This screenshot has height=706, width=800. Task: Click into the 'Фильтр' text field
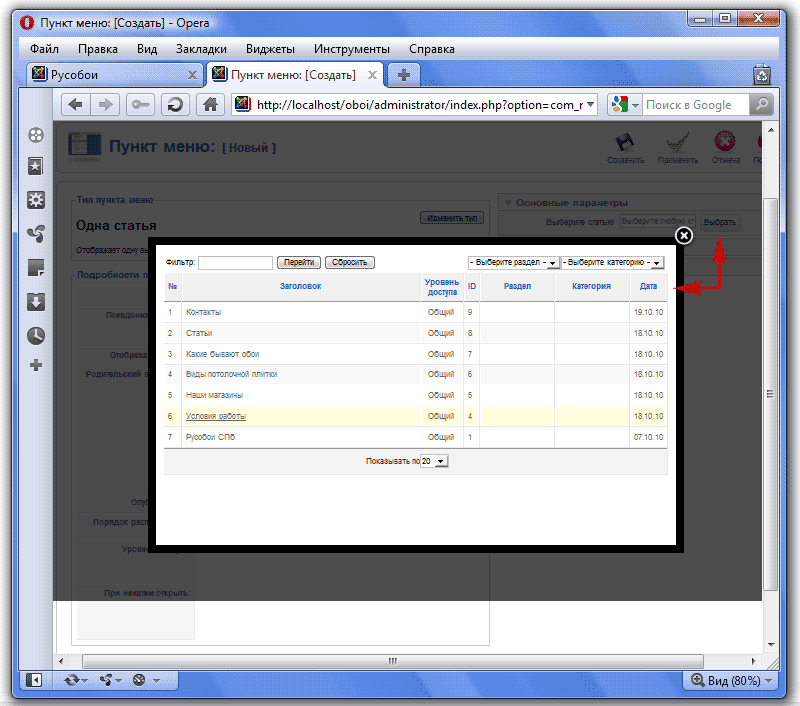click(x=235, y=263)
